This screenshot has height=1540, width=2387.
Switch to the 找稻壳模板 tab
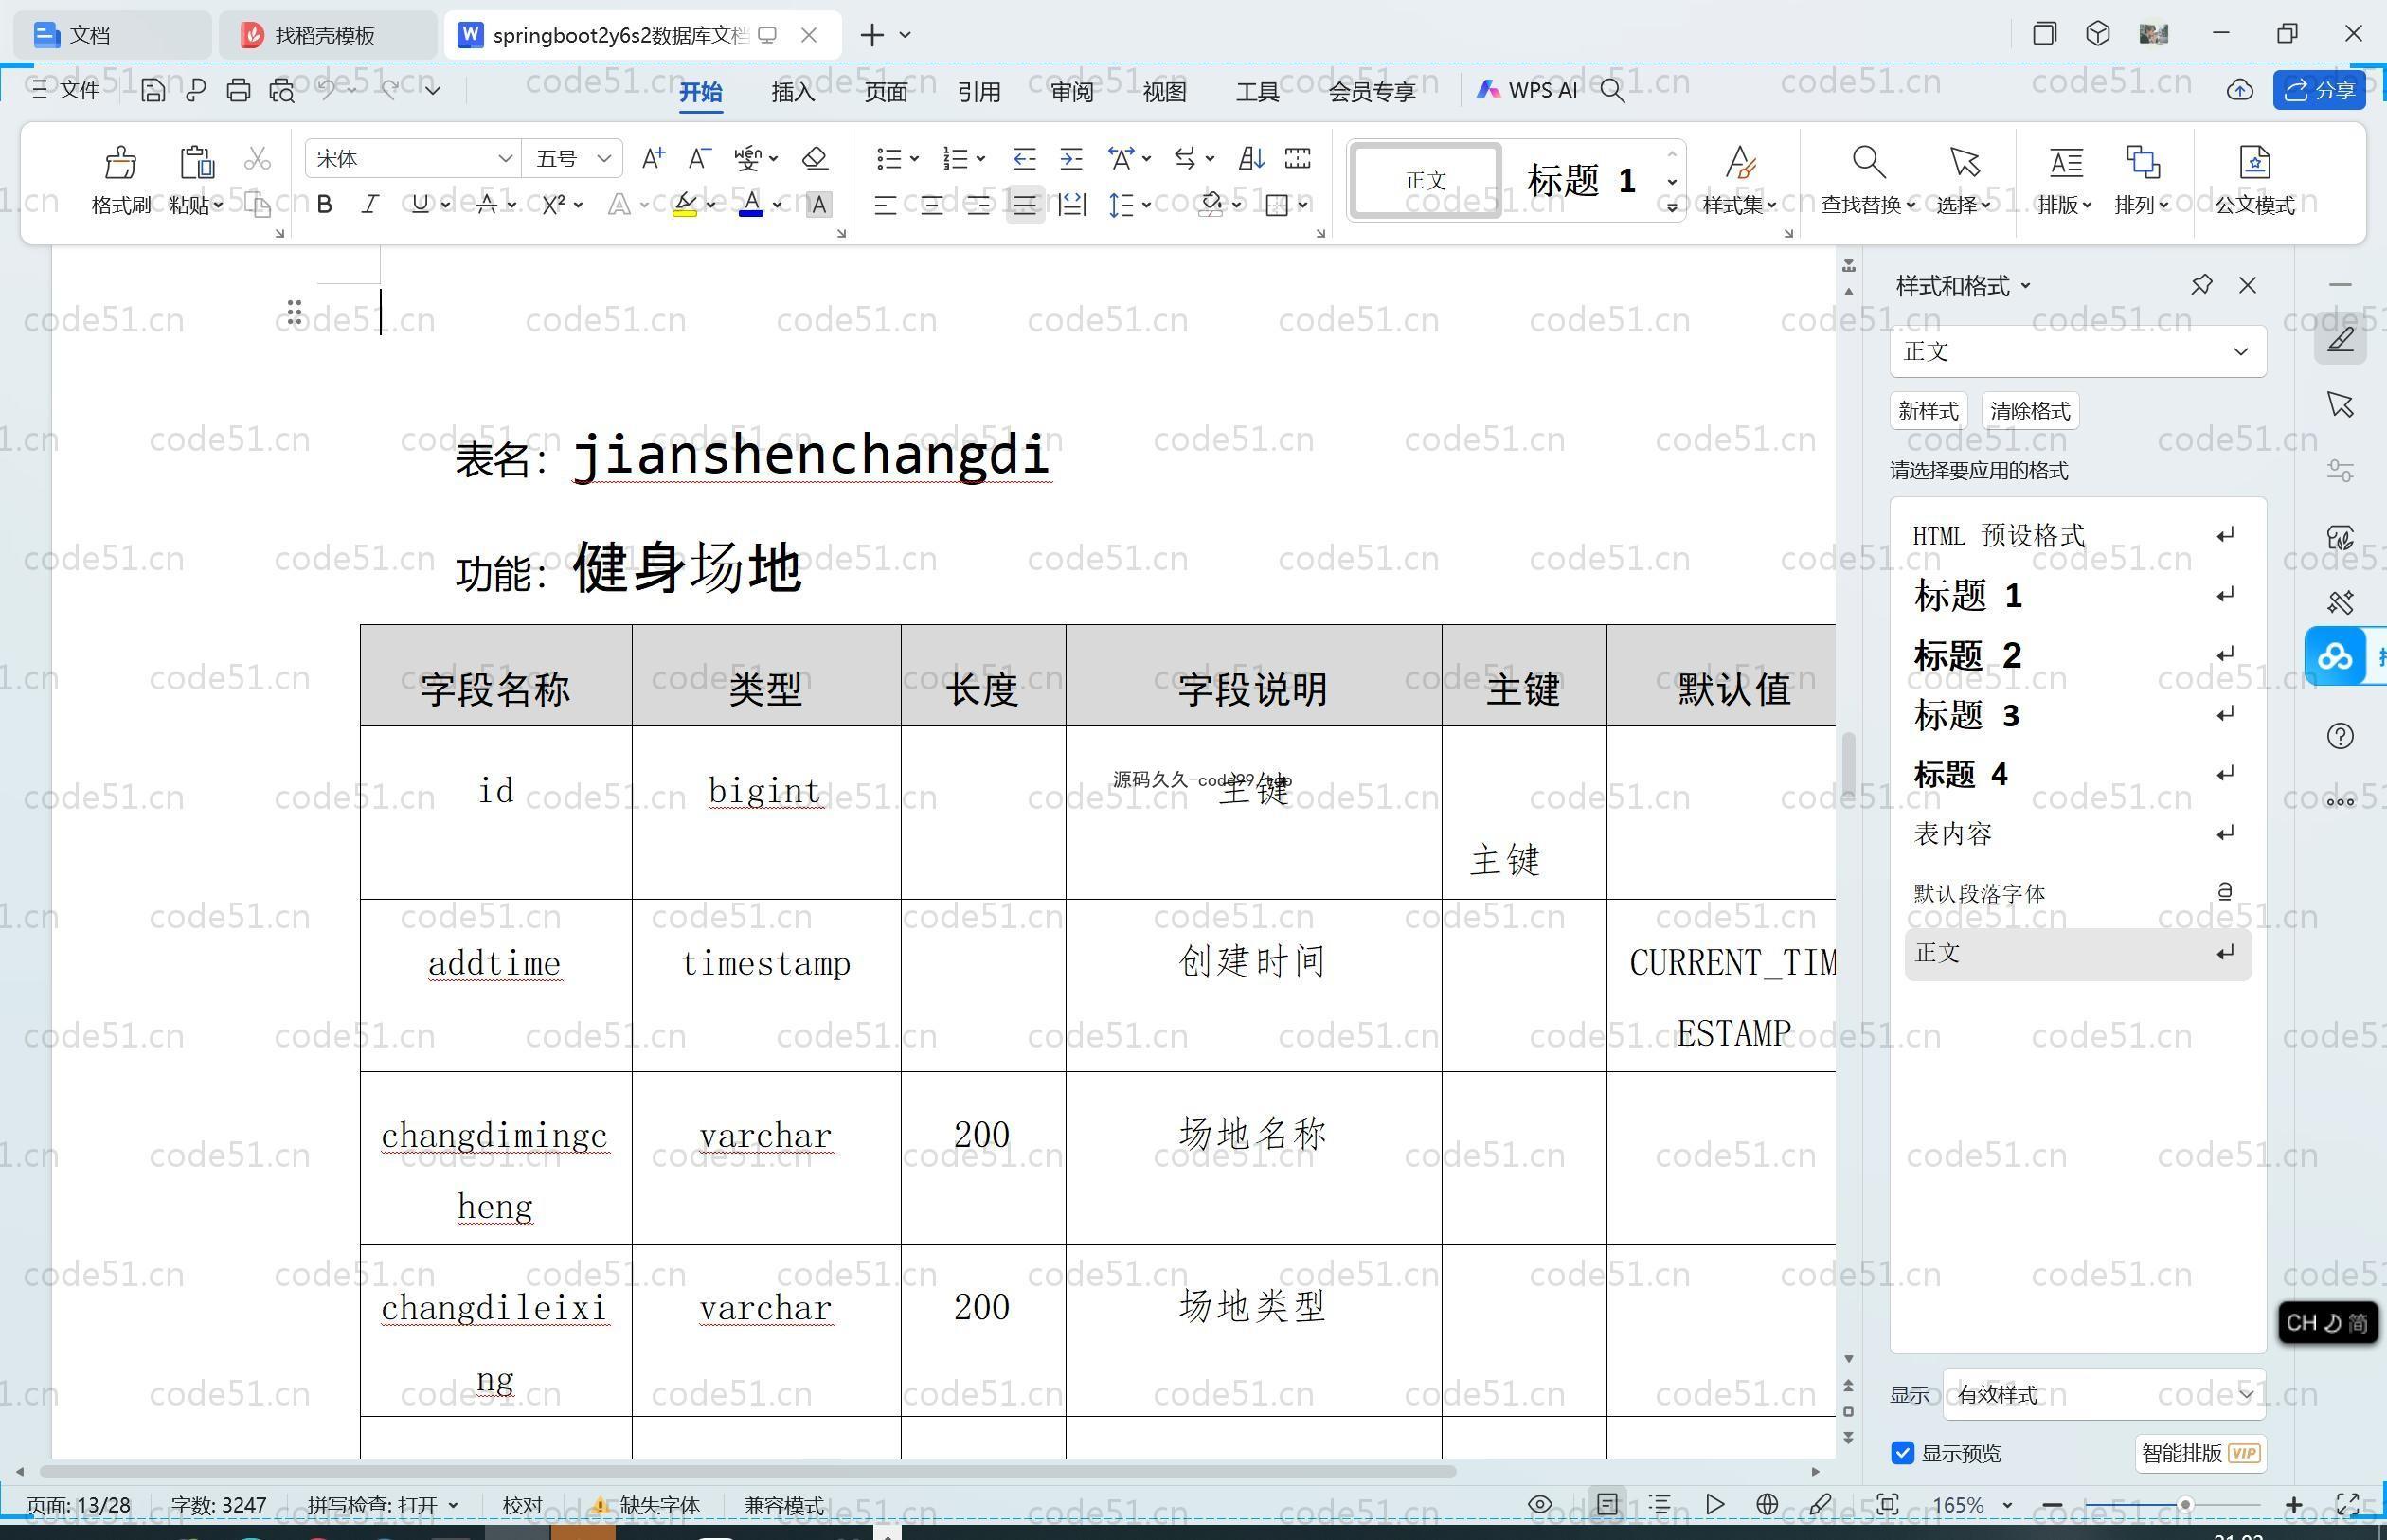tap(325, 35)
